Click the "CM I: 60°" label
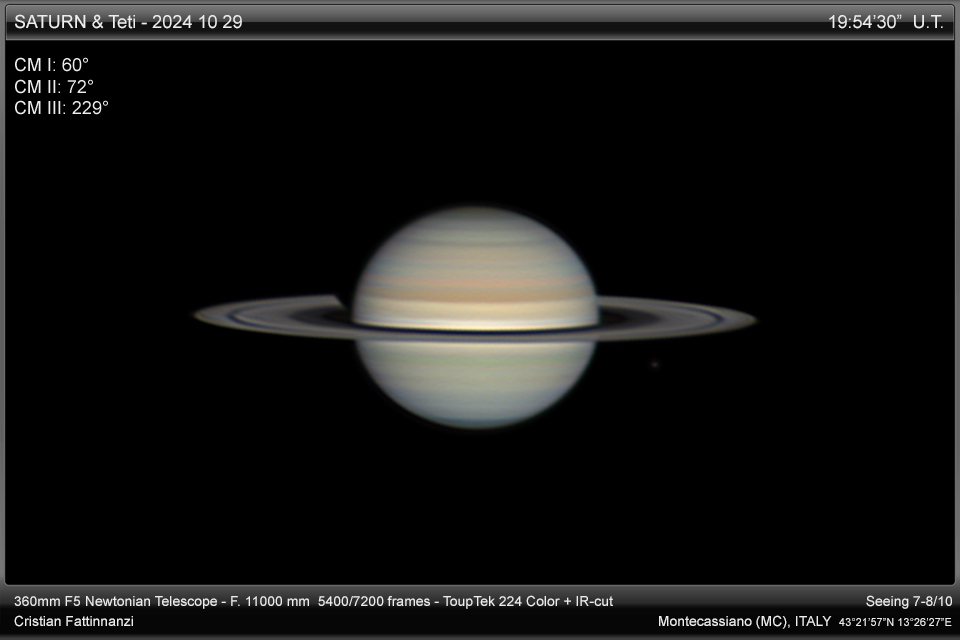The image size is (960, 640). [51, 65]
